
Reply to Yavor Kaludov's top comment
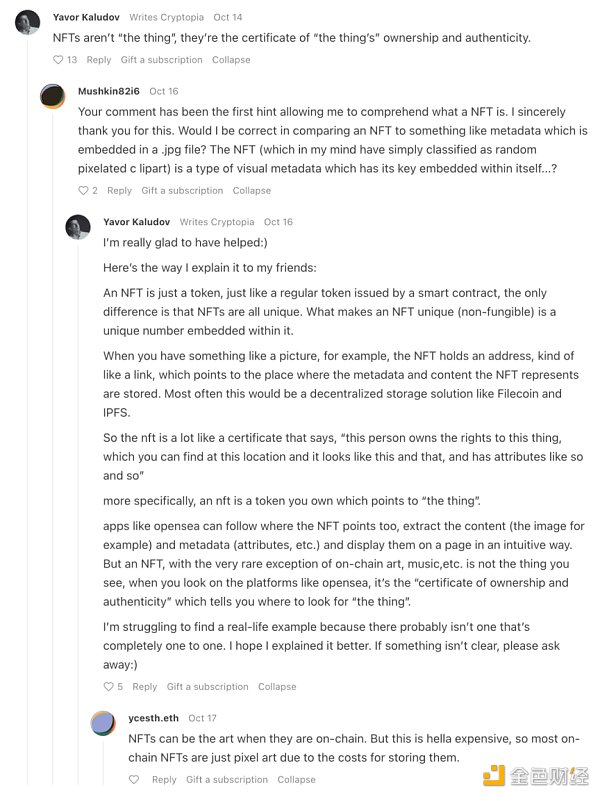click(99, 60)
